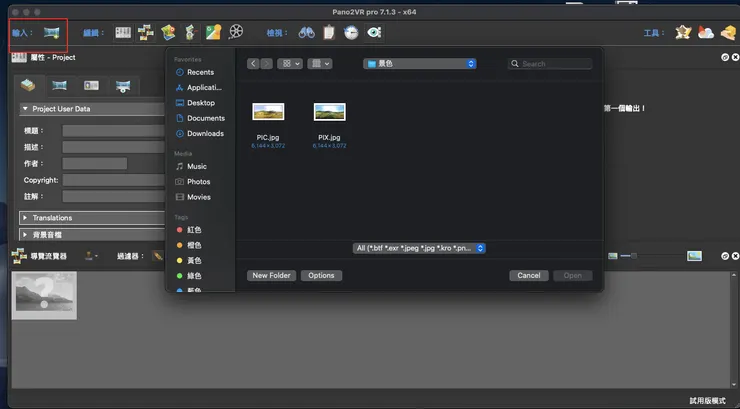The image size is (740, 409).
Task: Switch to the panorama properties tab
Action: tap(59, 85)
